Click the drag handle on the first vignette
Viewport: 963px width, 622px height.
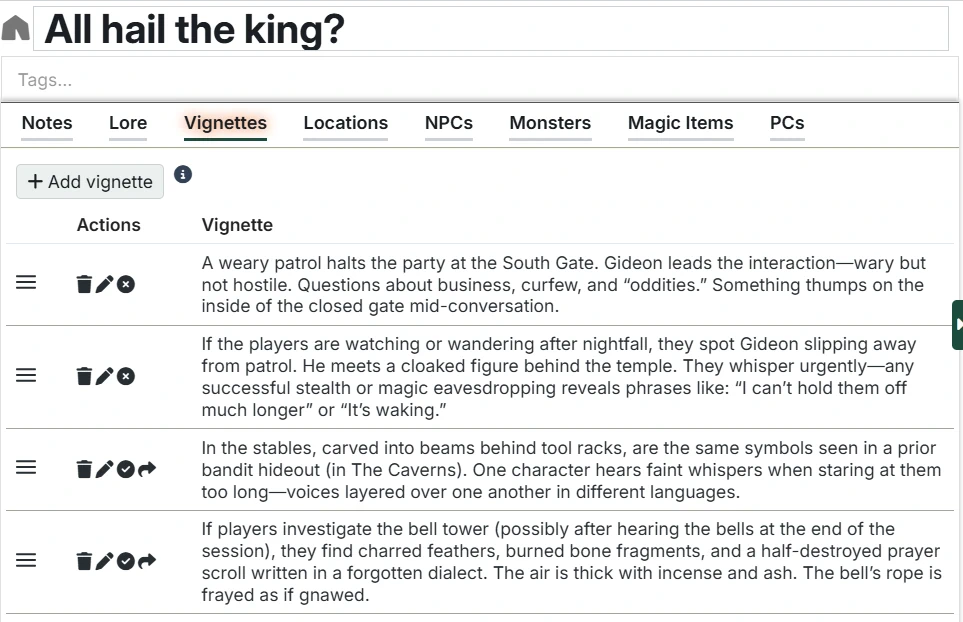click(25, 283)
